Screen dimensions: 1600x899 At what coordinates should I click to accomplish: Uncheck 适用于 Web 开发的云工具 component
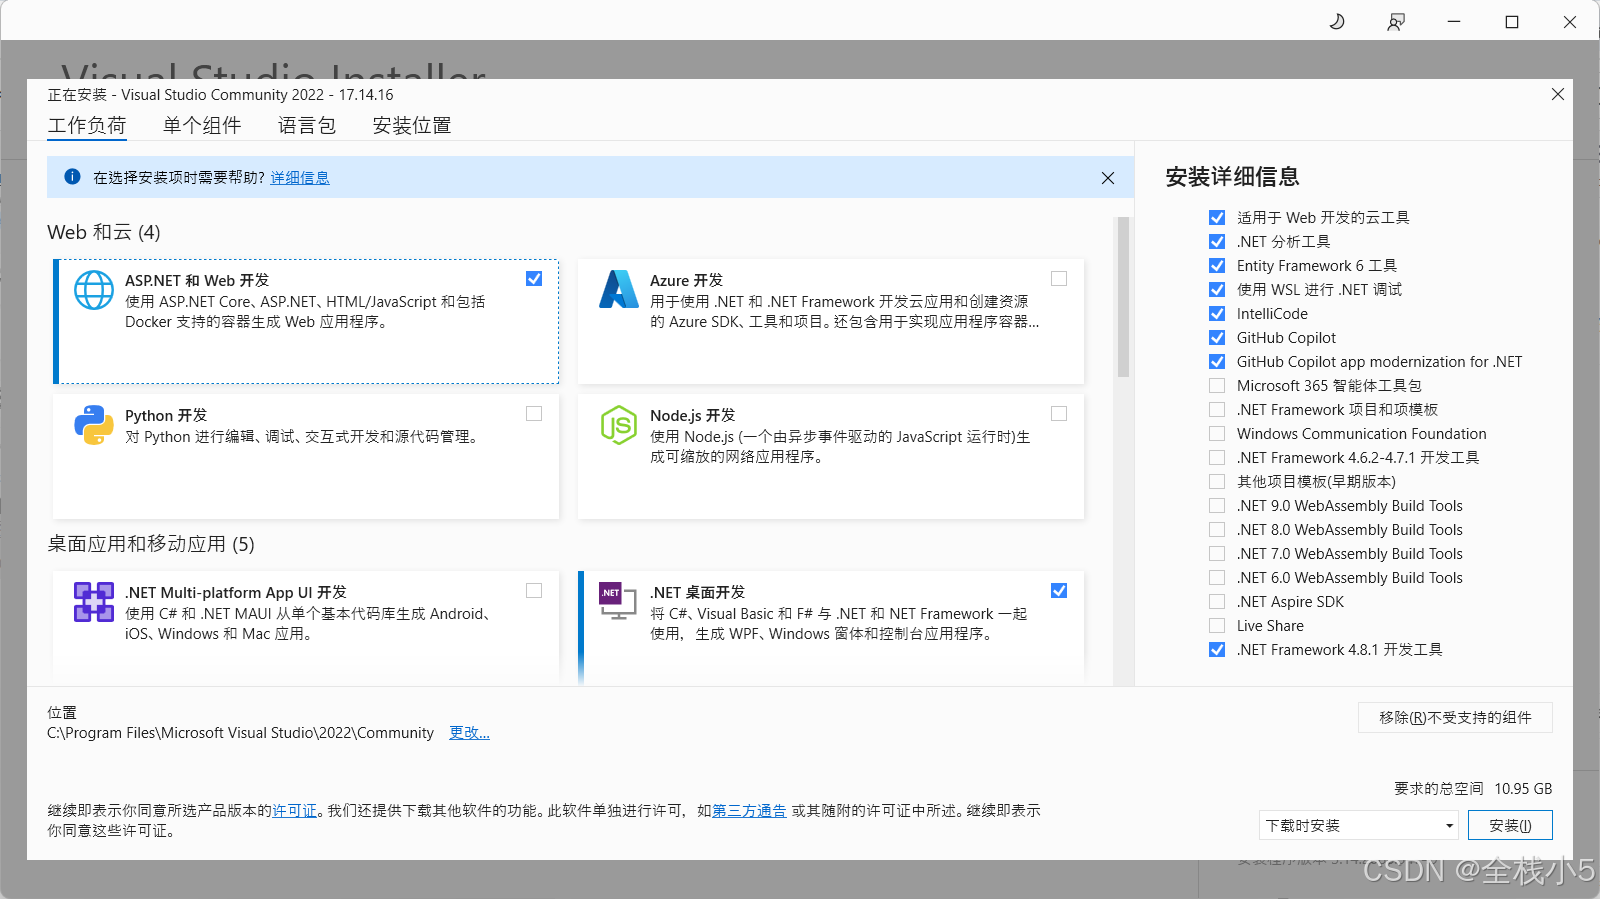point(1217,217)
